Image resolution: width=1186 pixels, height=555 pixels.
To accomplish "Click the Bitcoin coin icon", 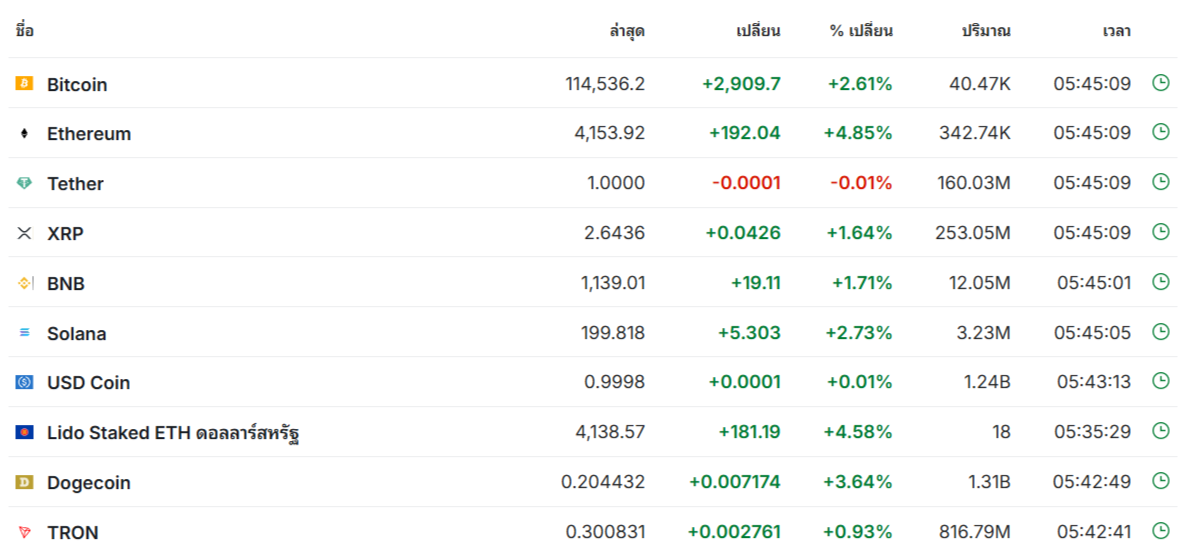I will (x=24, y=83).
